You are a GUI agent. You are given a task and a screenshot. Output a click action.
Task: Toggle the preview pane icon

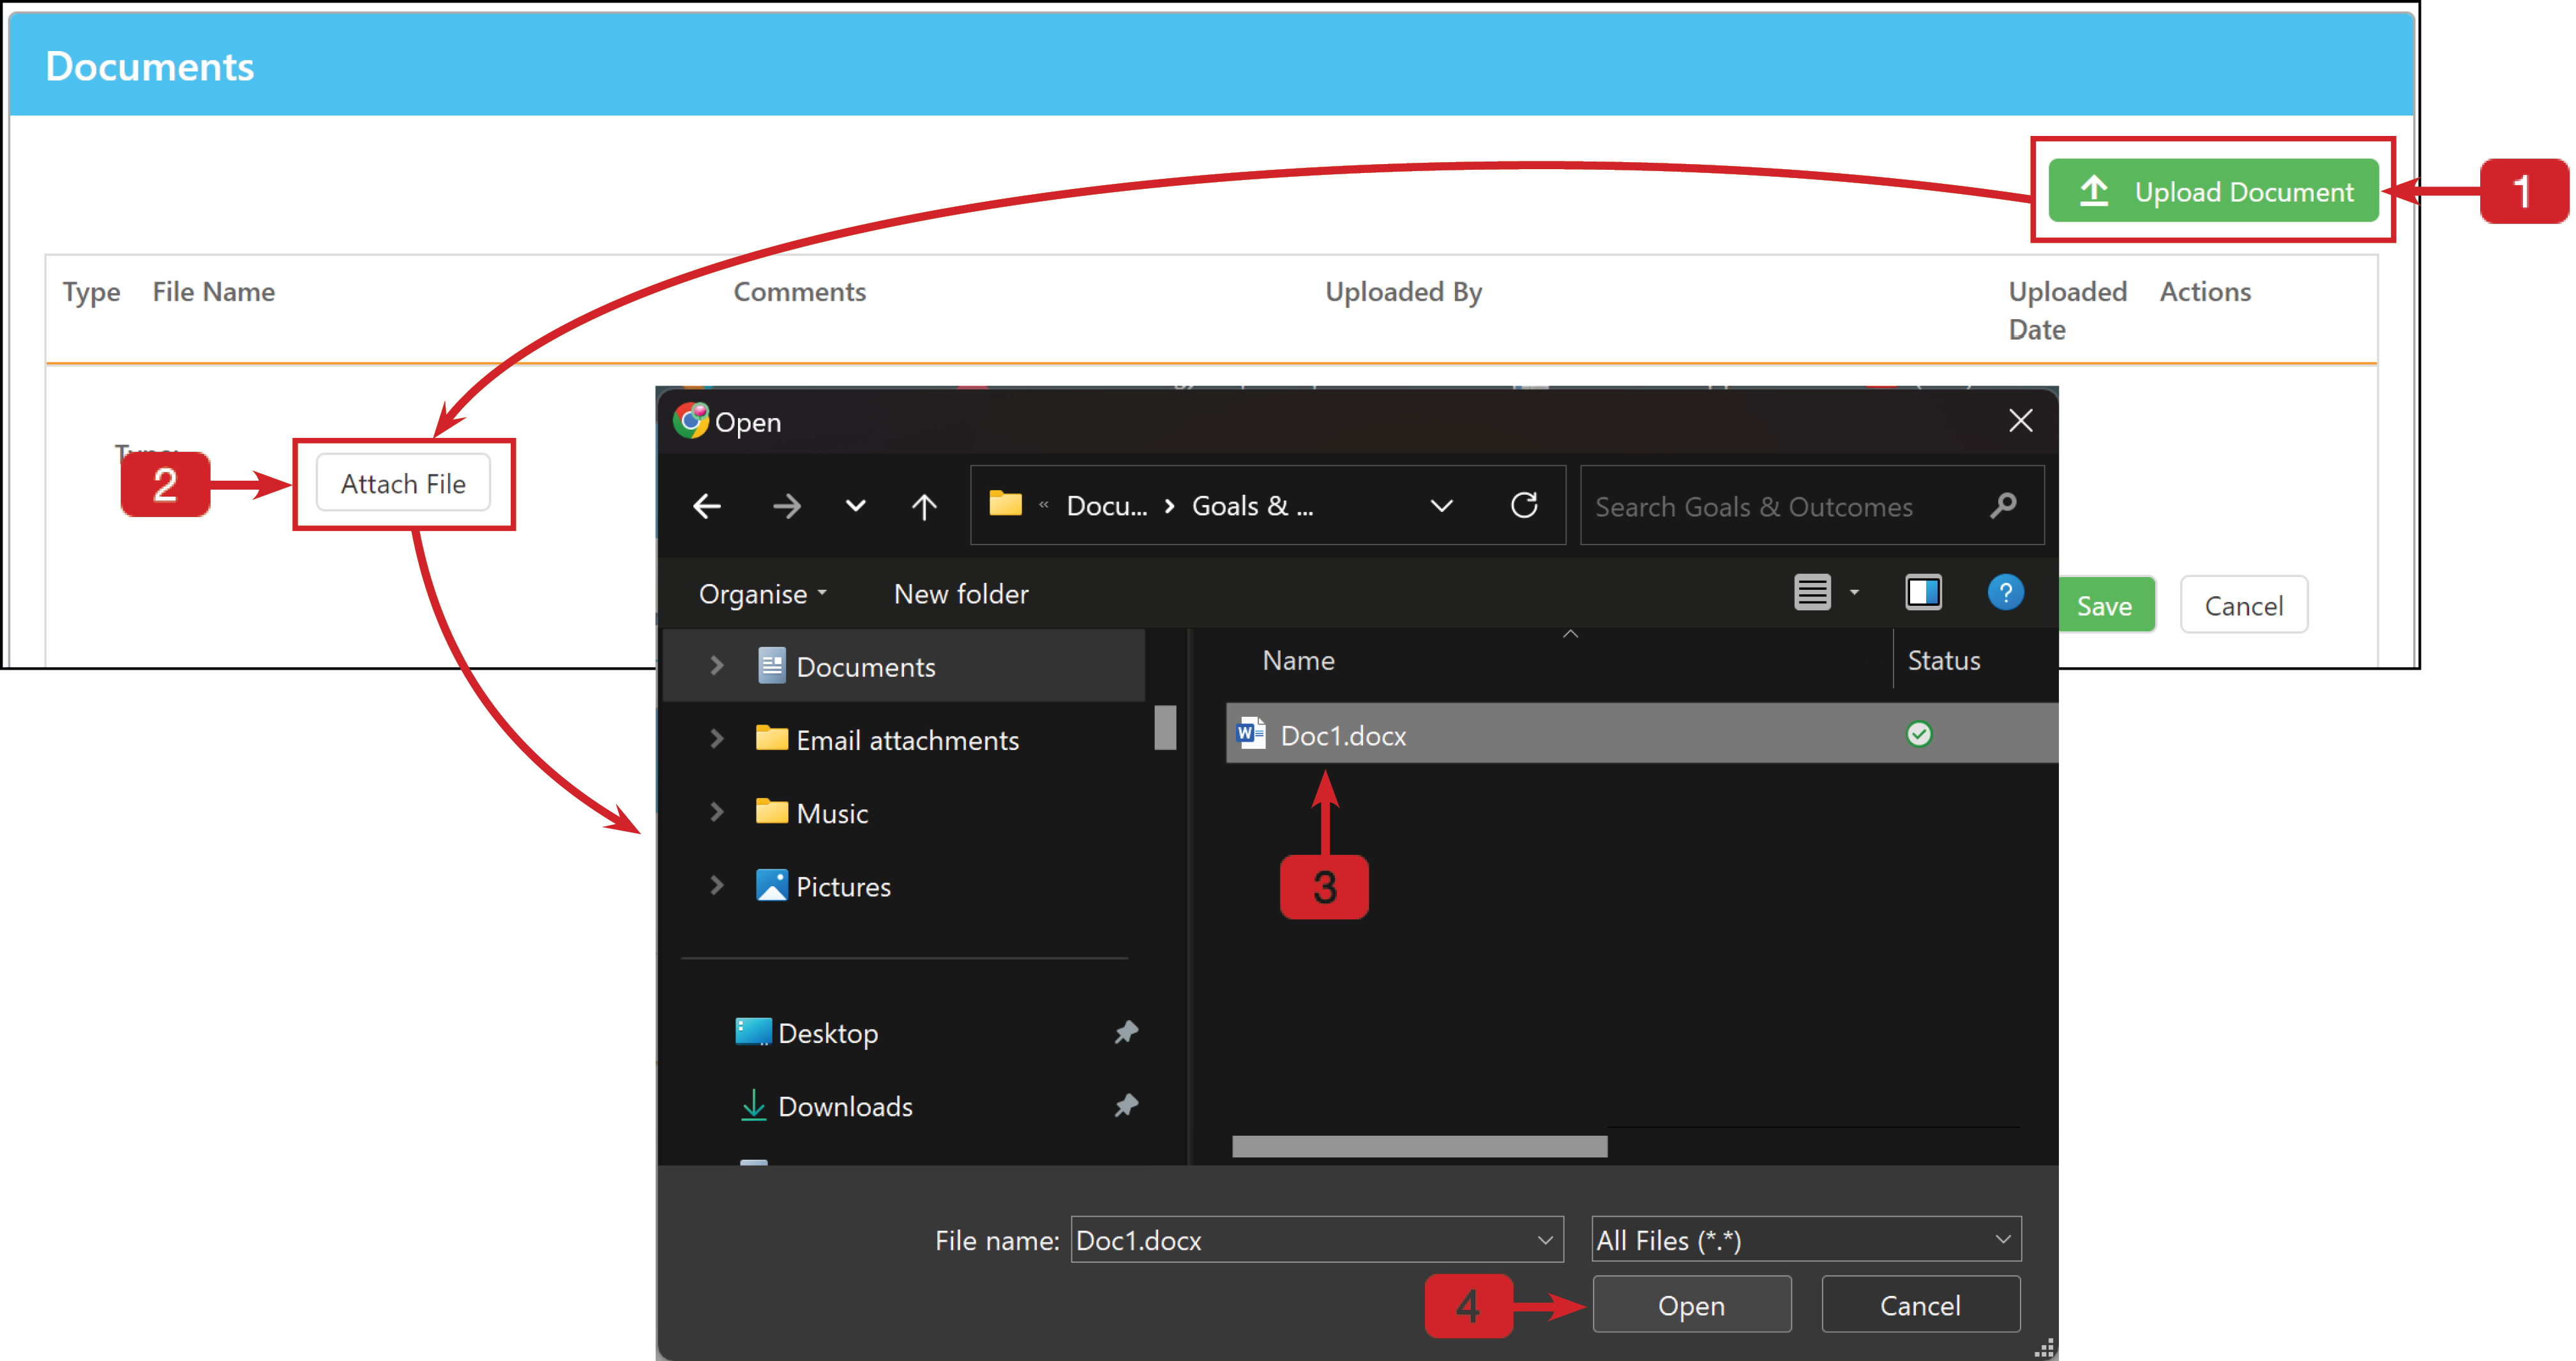[1923, 592]
